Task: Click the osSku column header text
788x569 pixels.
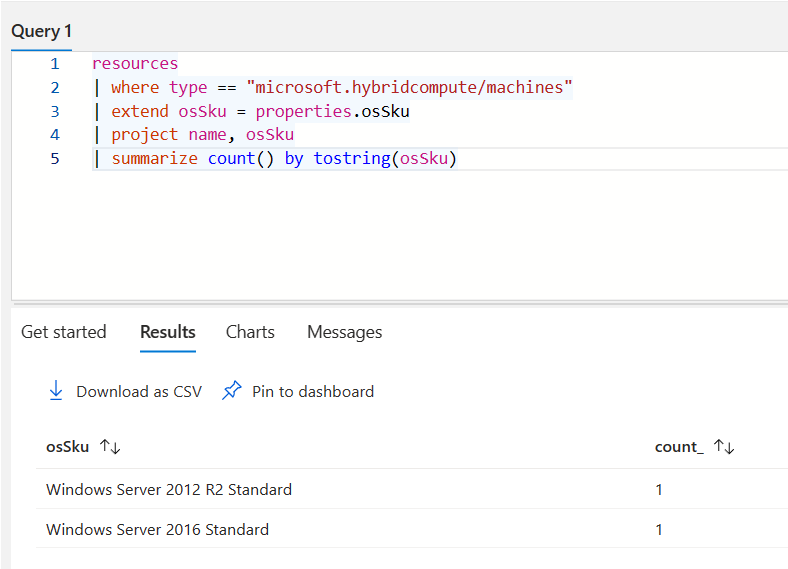Action: 68,447
